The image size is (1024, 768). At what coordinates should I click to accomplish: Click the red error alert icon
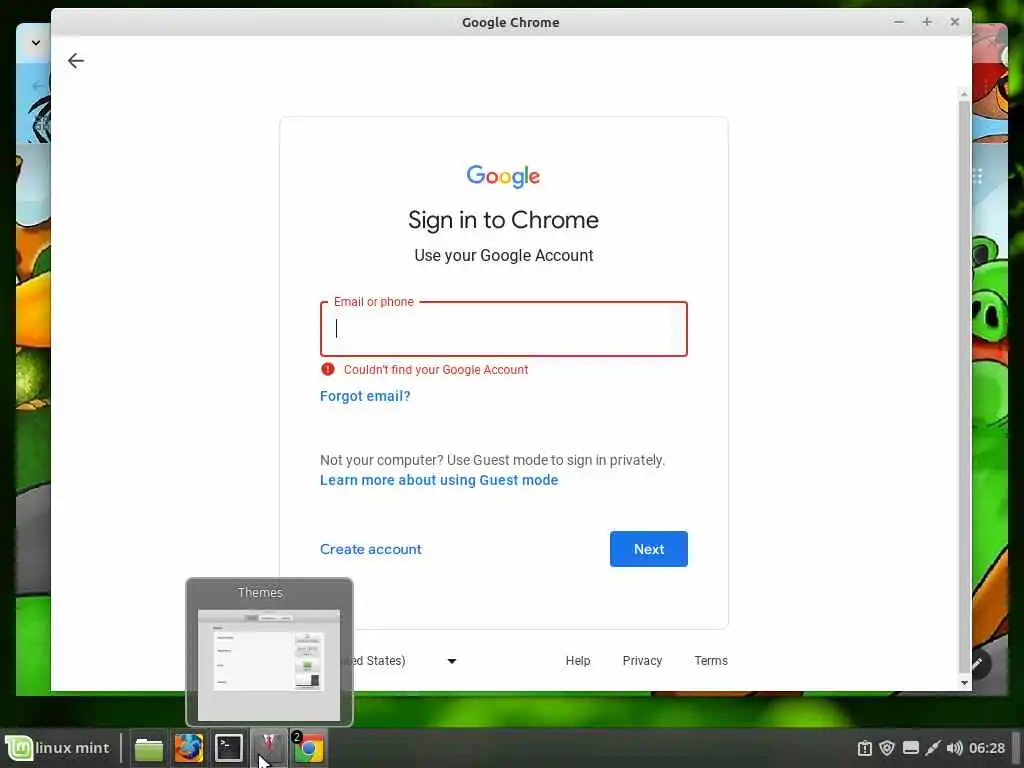point(328,370)
